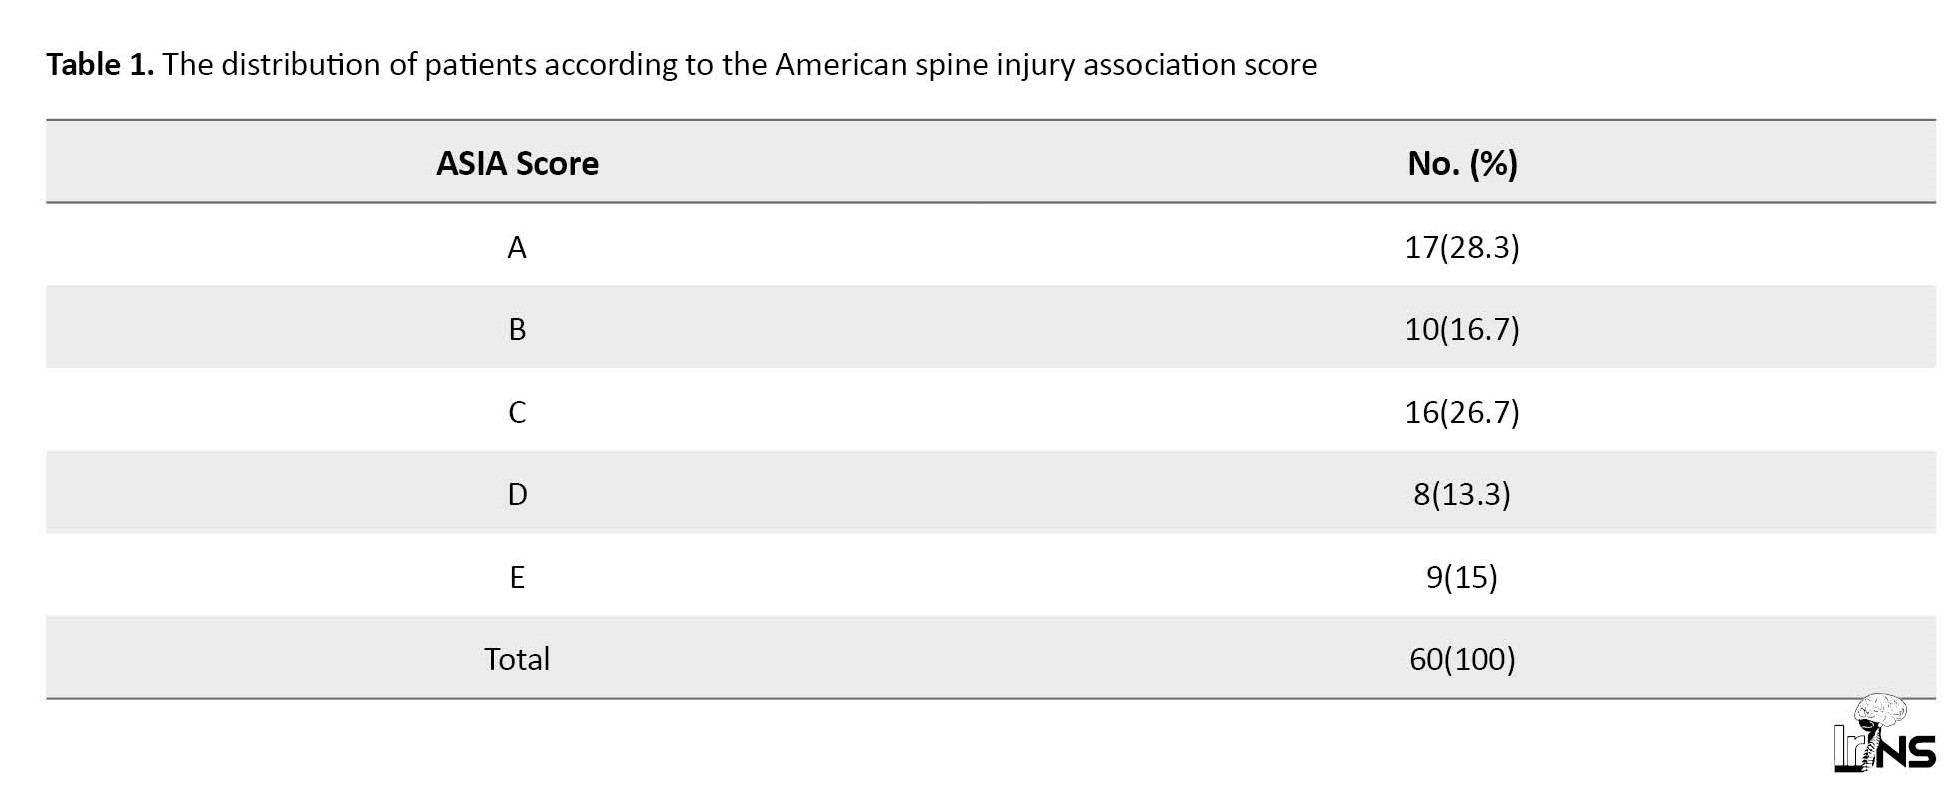This screenshot has width=1958, height=802.
Task: Select the No. (%) column header
Action: 1462,163
